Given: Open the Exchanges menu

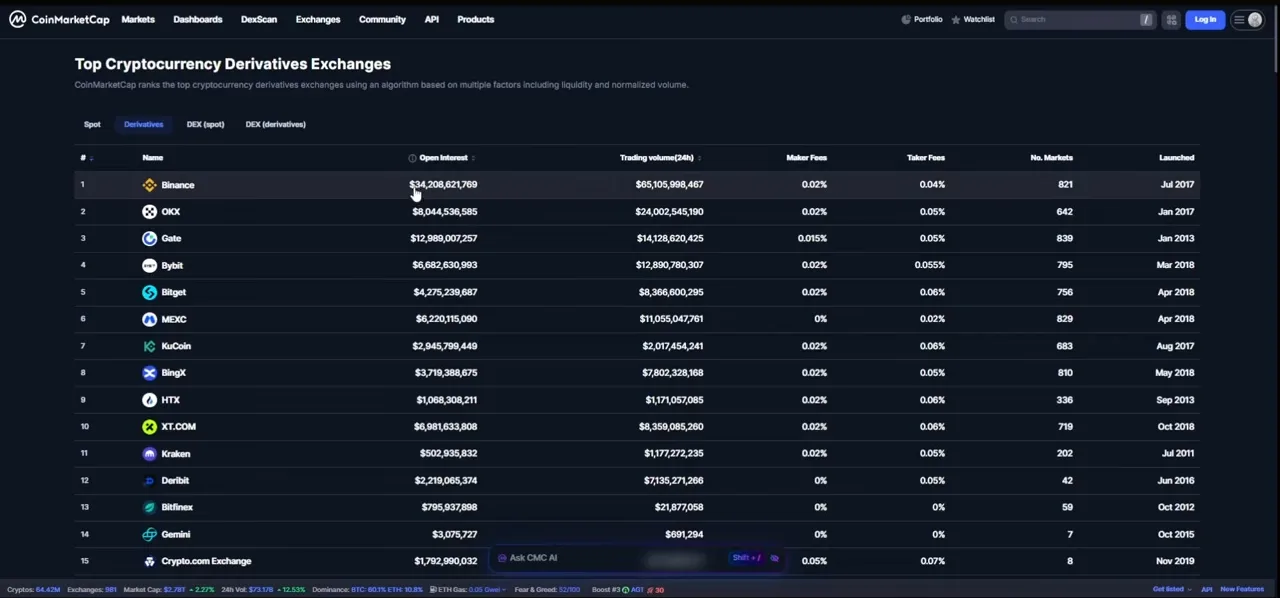Looking at the screenshot, I should click(x=318, y=19).
